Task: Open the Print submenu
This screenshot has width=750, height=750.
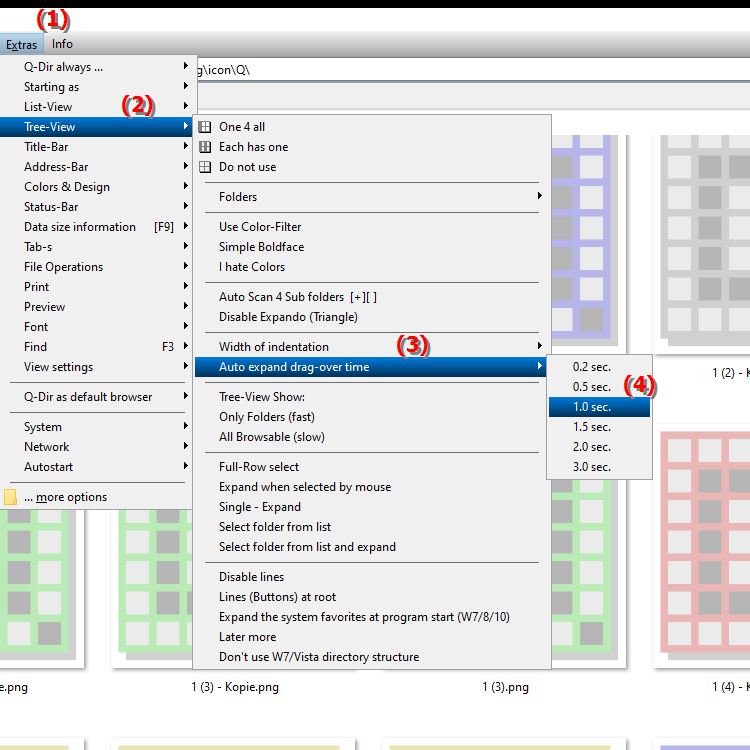Action: point(96,287)
